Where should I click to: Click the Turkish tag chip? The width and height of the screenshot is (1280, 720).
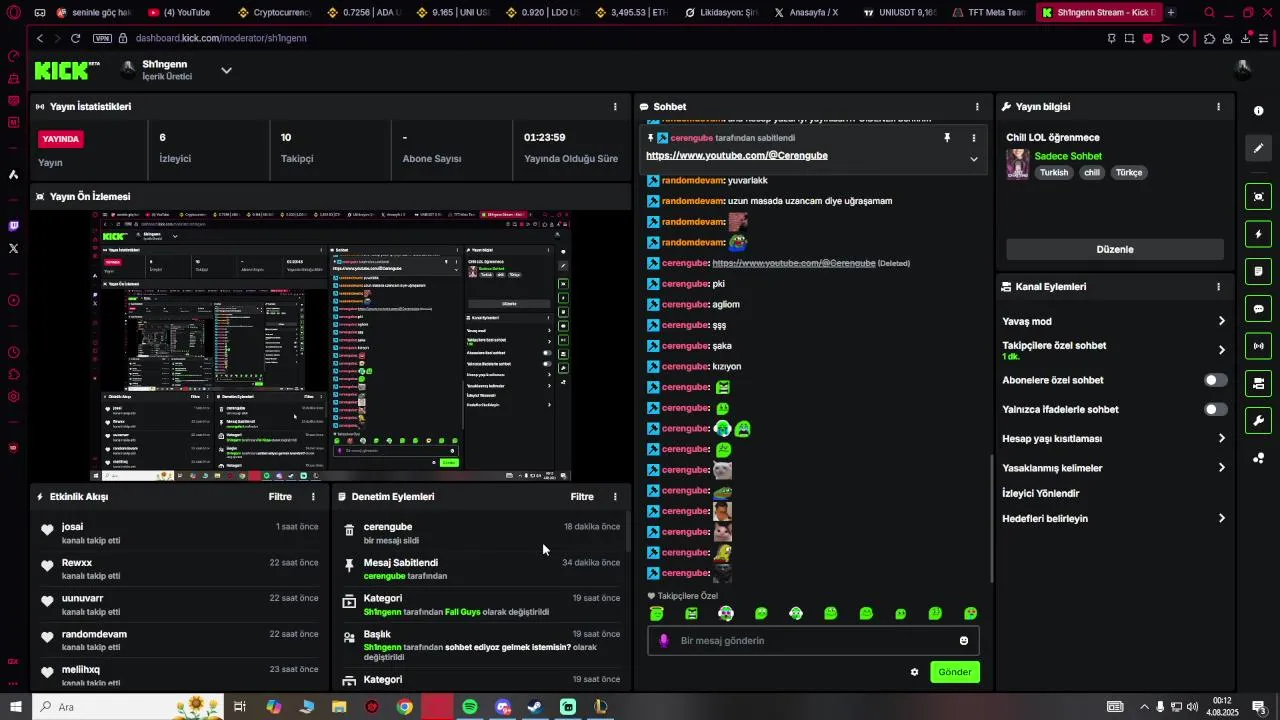point(1054,172)
